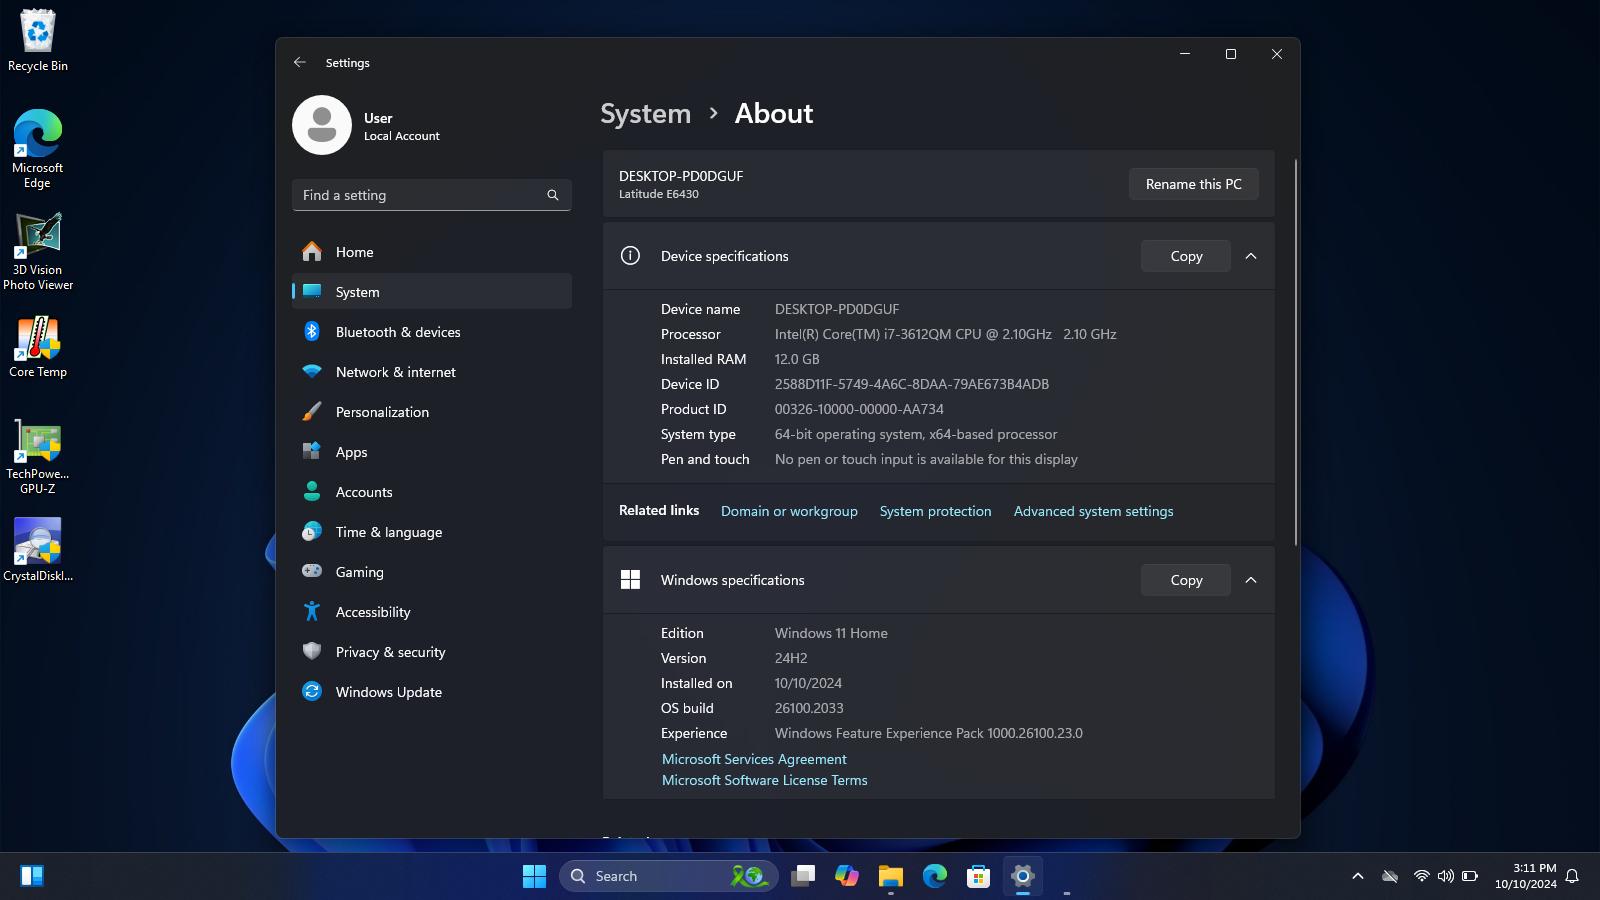
Task: Click the battery tray icon
Action: click(x=1470, y=876)
